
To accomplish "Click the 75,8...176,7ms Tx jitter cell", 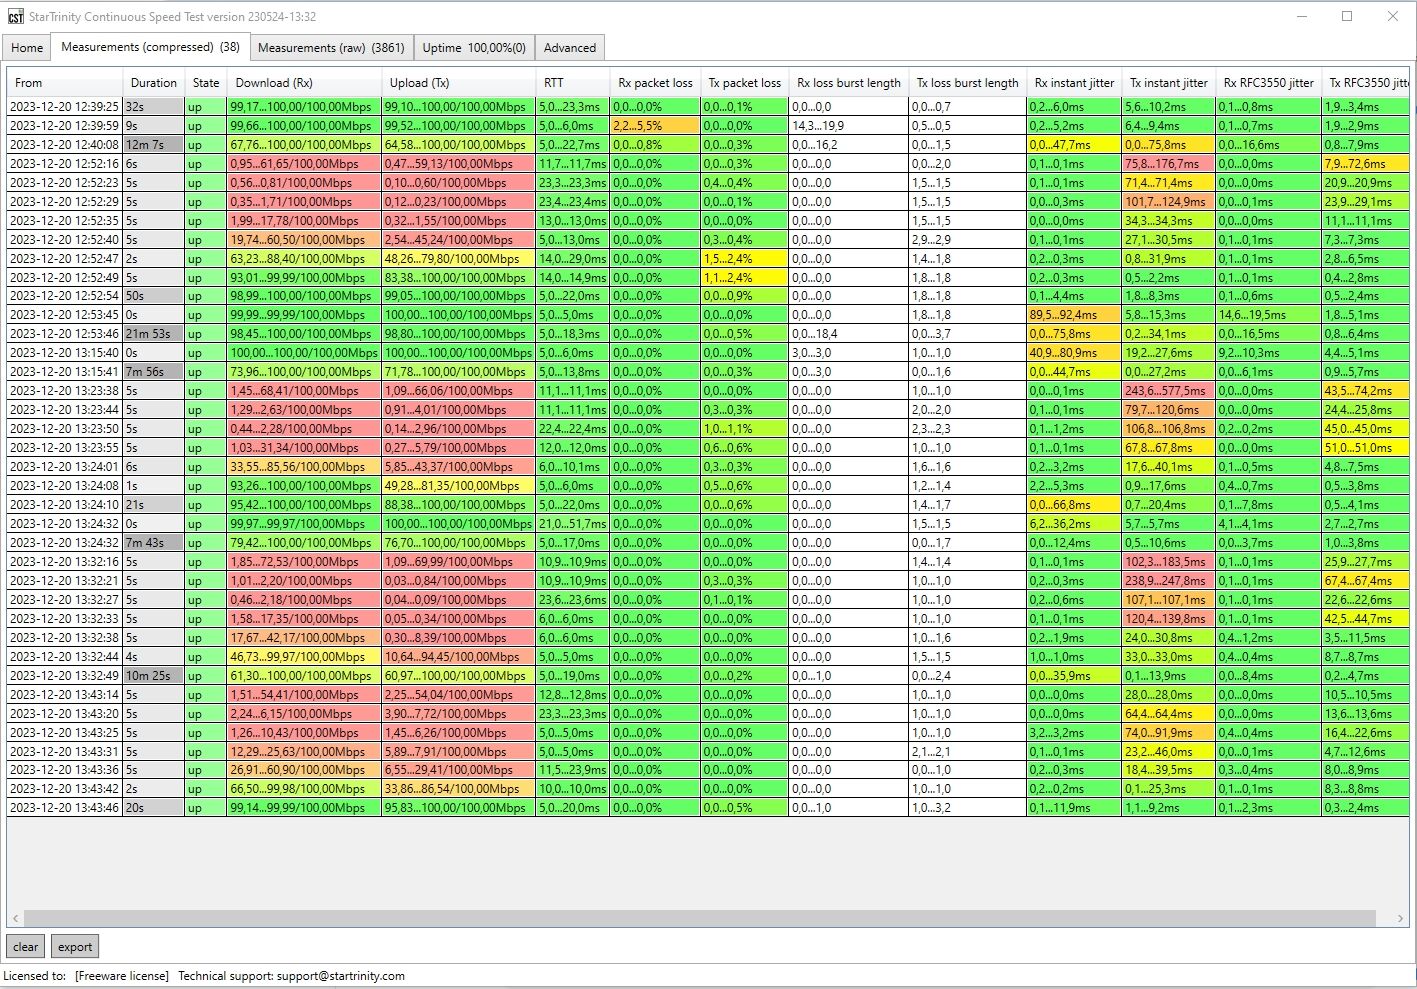I will pos(1168,164).
